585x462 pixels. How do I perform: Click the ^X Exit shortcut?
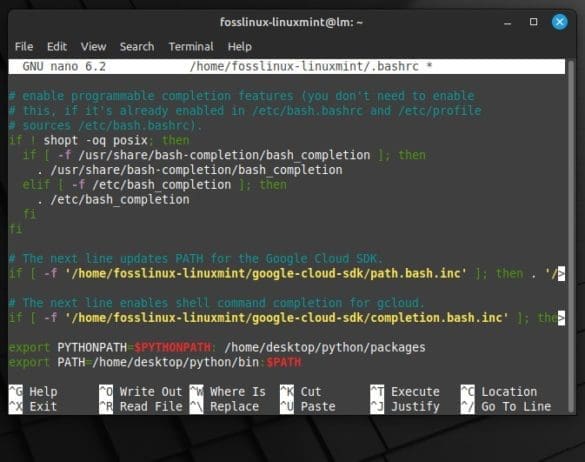coord(33,407)
